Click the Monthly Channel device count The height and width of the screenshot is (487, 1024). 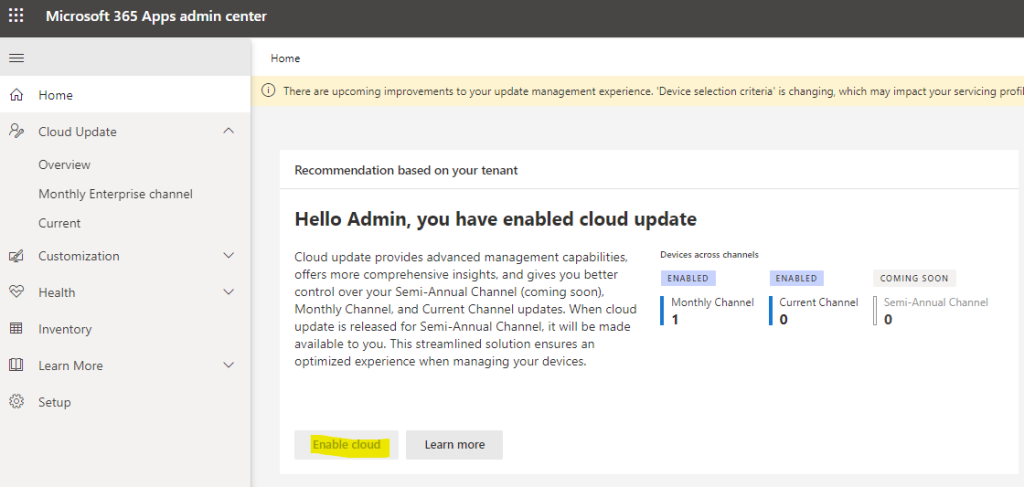click(x=675, y=319)
